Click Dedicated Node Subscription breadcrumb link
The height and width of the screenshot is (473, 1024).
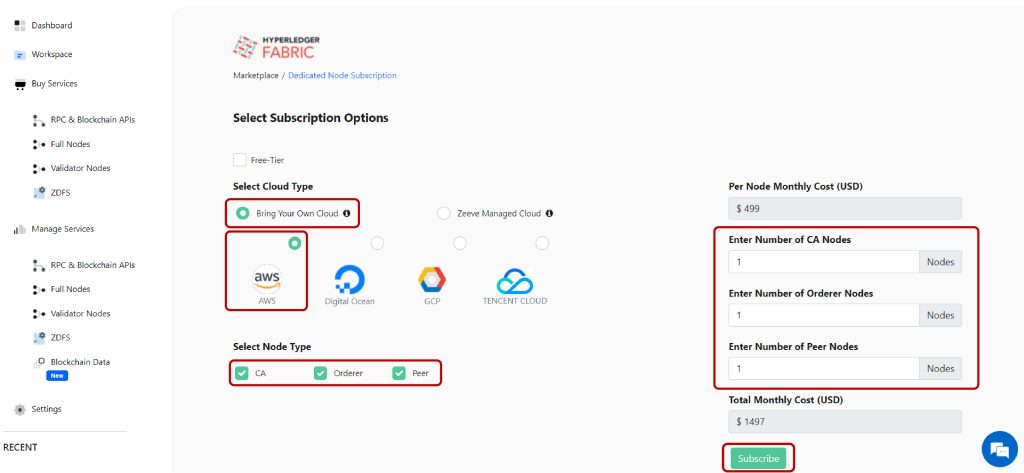point(342,75)
